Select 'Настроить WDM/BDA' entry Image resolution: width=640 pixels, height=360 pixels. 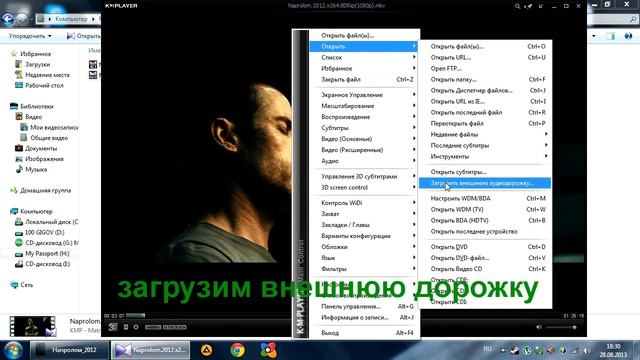pyautogui.click(x=485, y=198)
